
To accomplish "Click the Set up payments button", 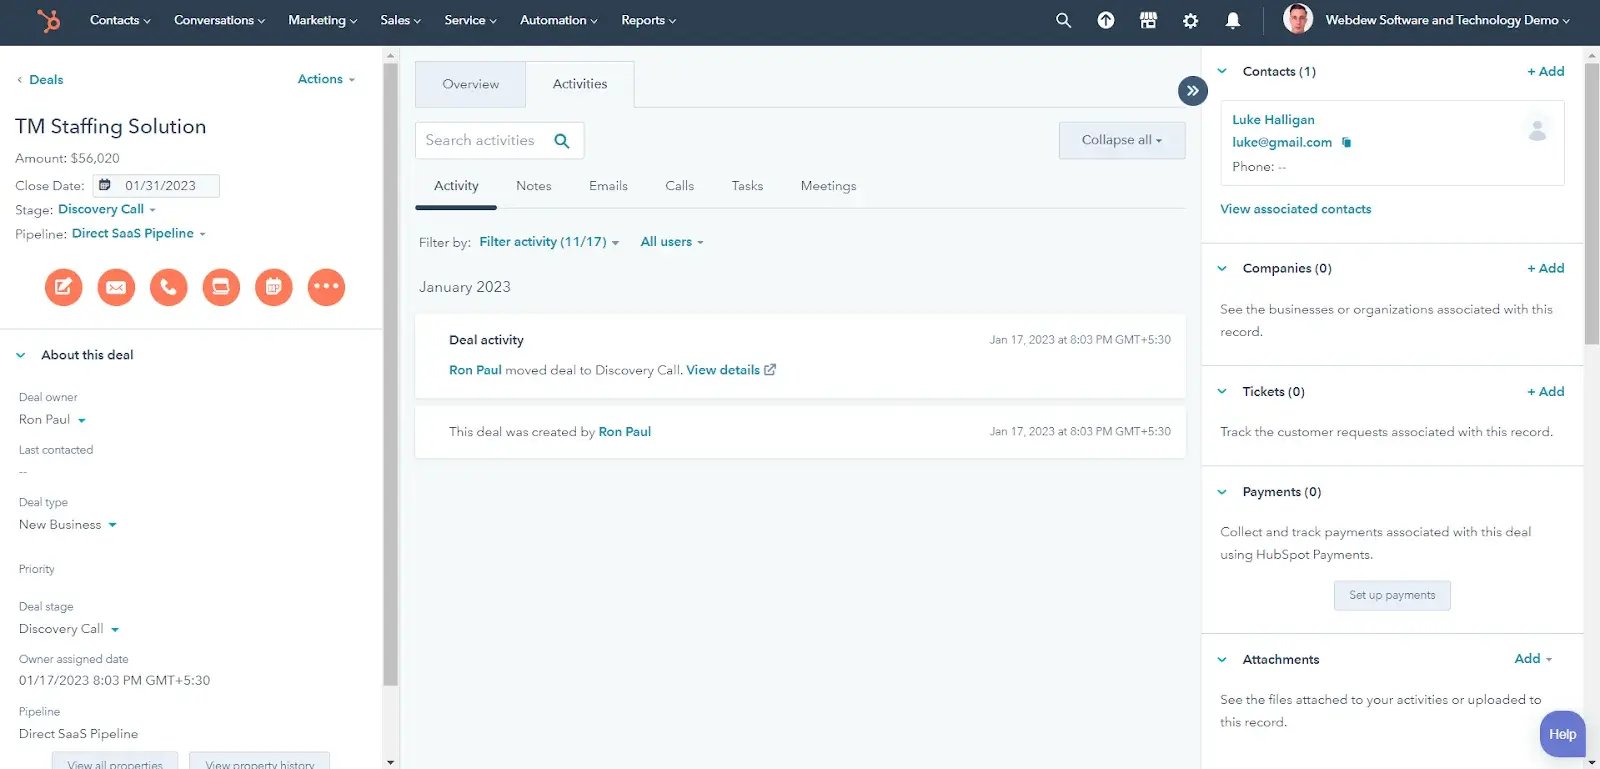I will (1392, 595).
